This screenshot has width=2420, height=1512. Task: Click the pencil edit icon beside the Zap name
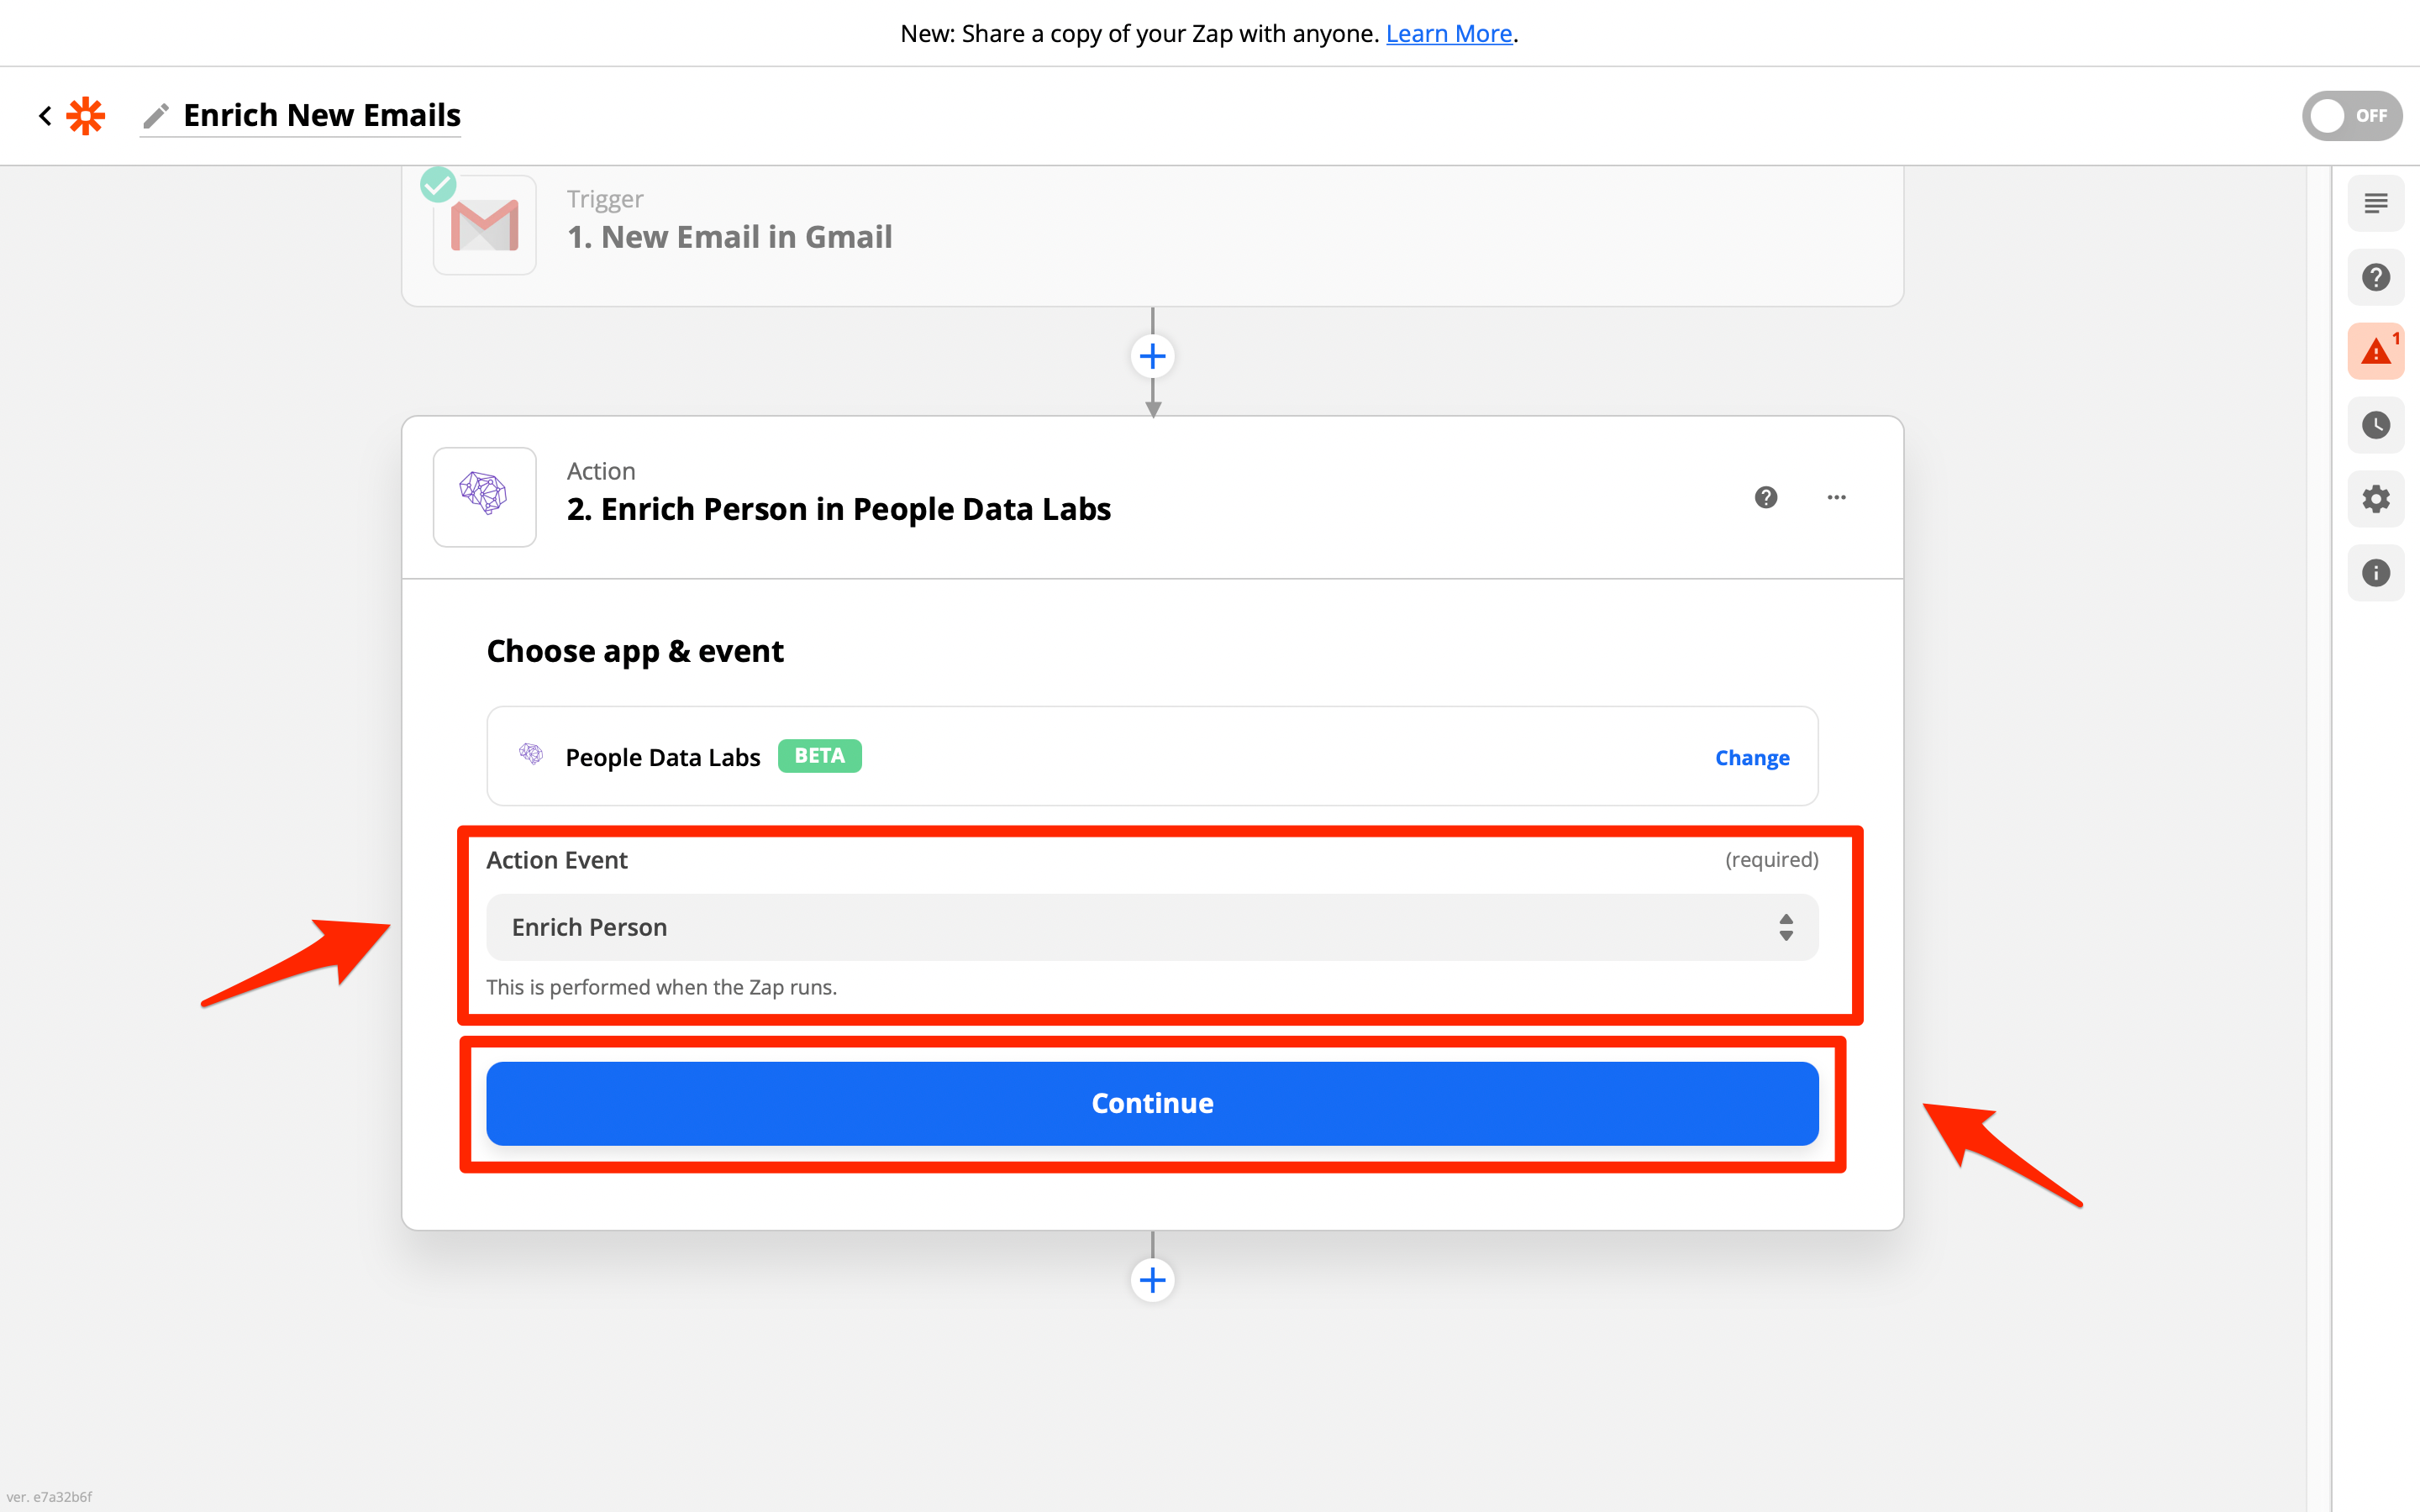[x=155, y=116]
